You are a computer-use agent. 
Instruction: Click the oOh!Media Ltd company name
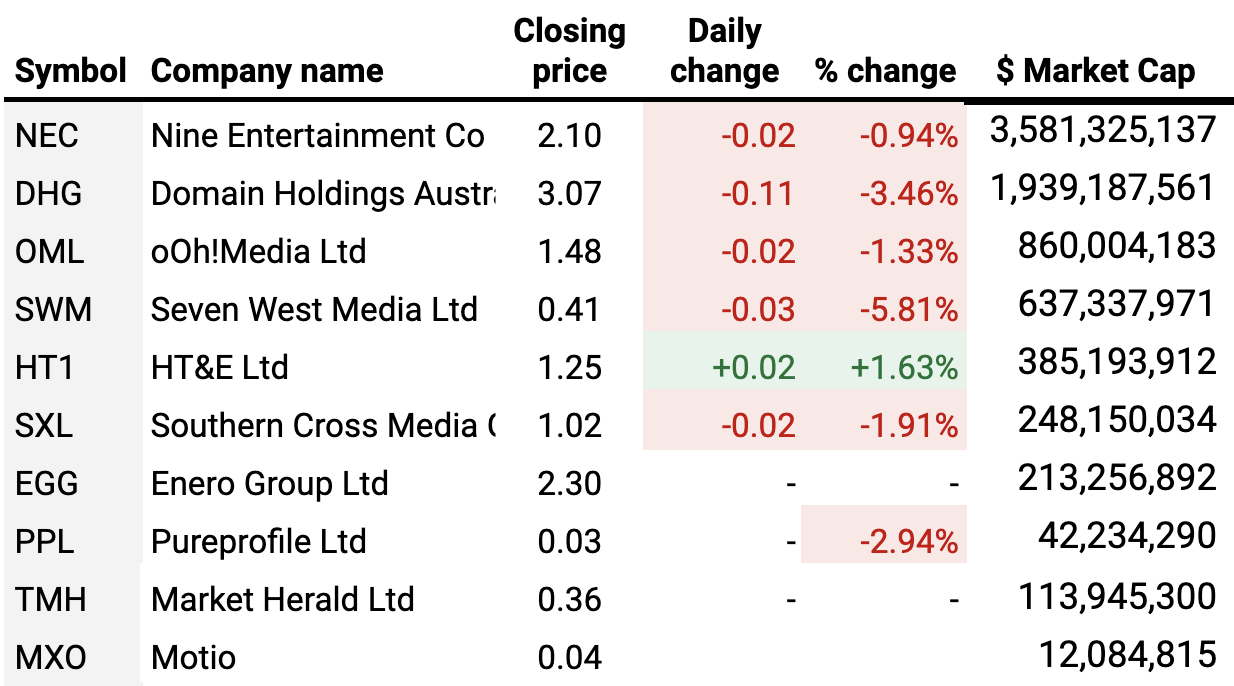click(x=259, y=252)
